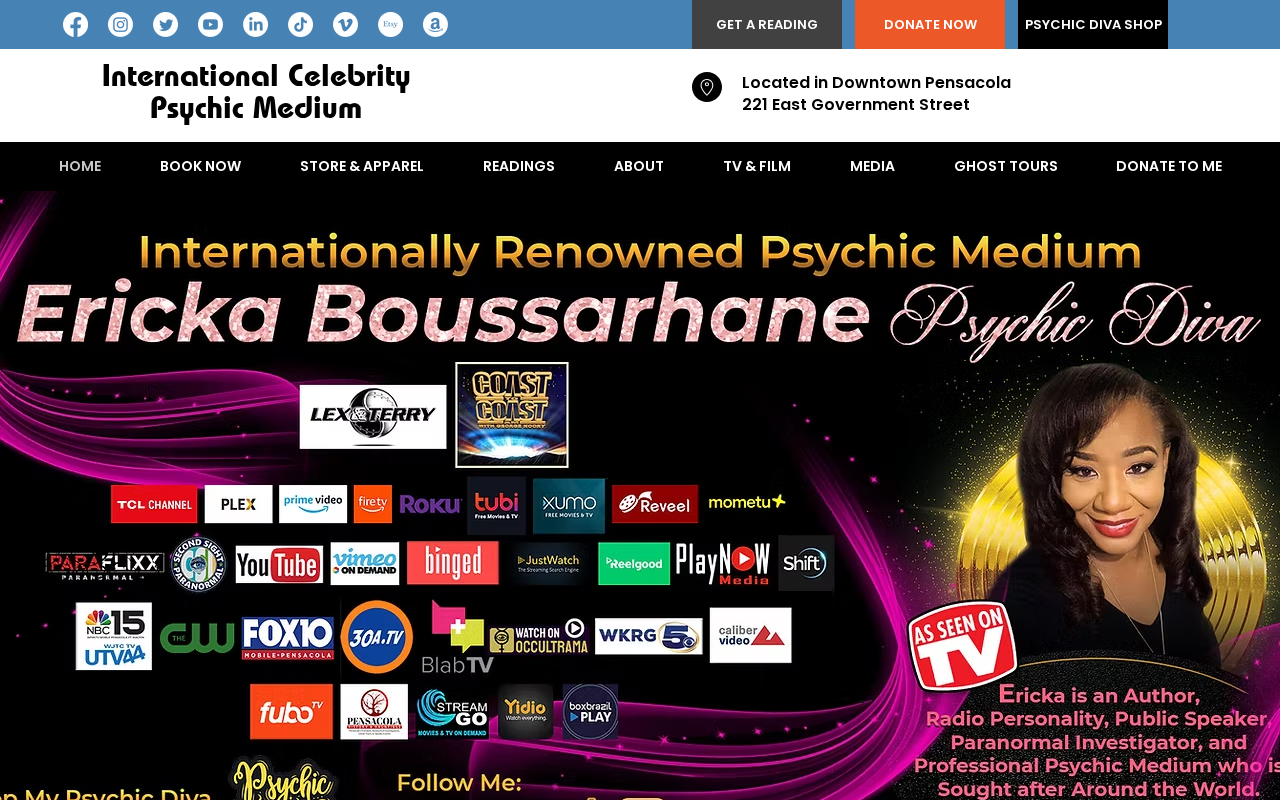
Task: Open the LinkedIn social icon
Action: (255, 25)
